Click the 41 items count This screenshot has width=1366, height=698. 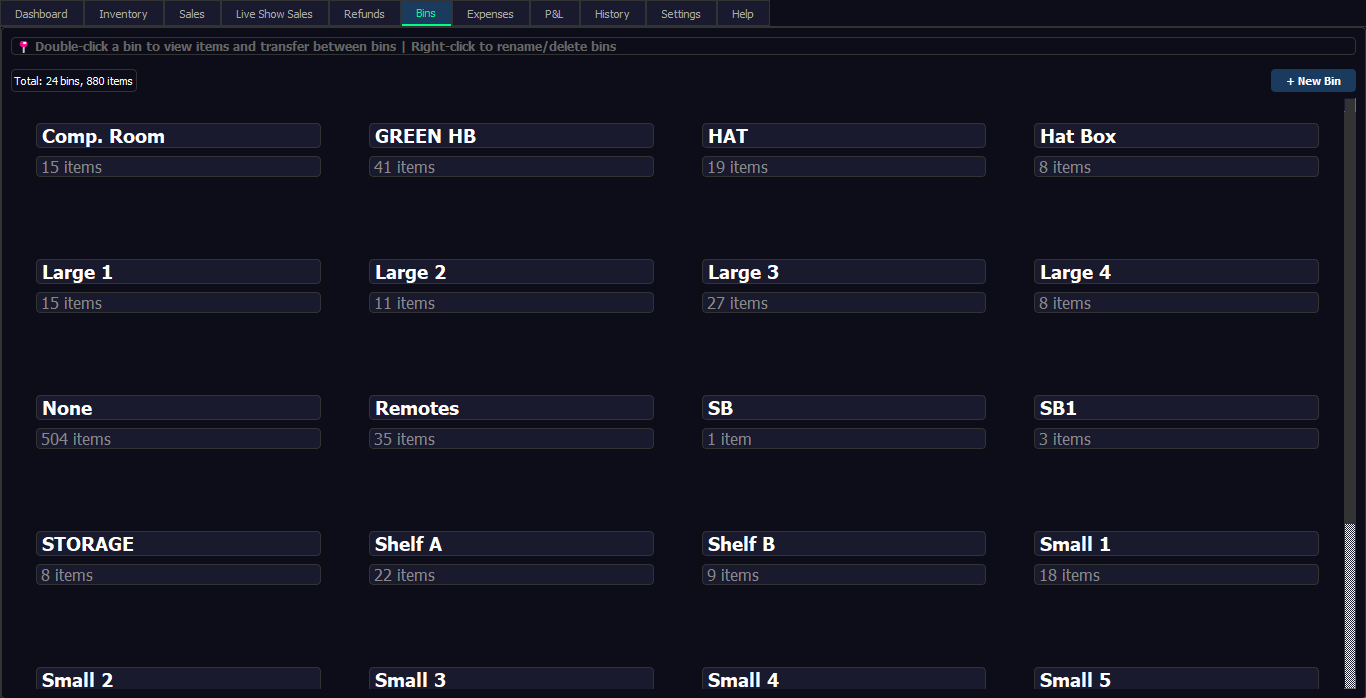(x=511, y=167)
